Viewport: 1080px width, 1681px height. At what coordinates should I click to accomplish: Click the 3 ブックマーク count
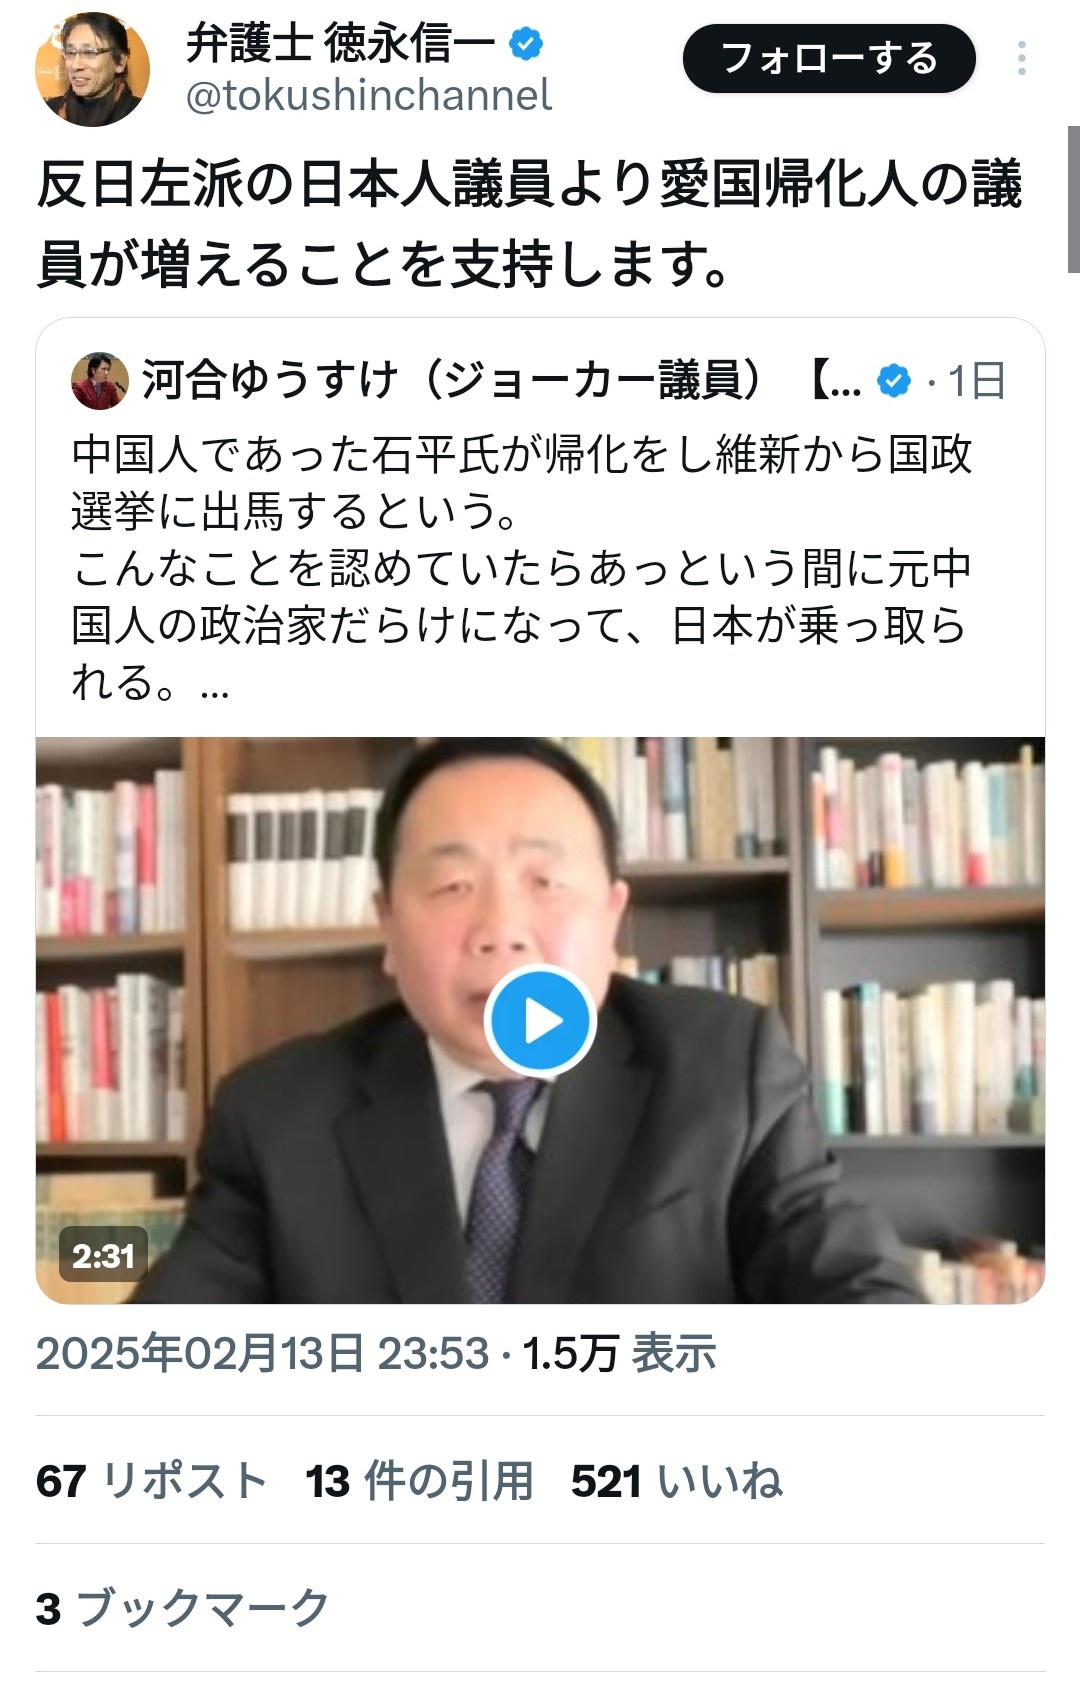182,1608
